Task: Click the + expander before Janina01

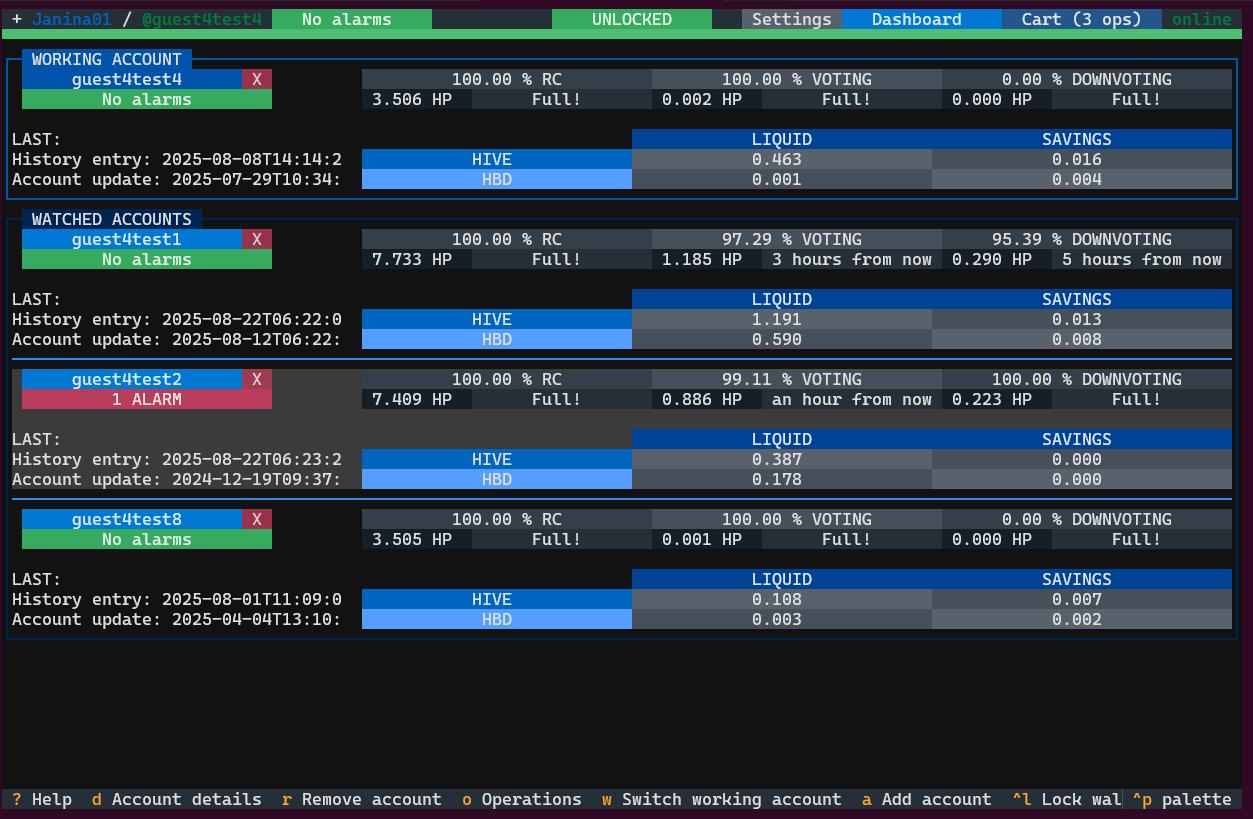Action: point(17,19)
